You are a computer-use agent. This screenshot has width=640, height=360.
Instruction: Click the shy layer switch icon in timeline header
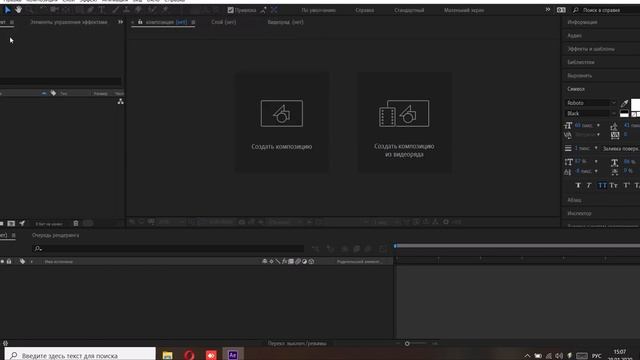(264, 261)
